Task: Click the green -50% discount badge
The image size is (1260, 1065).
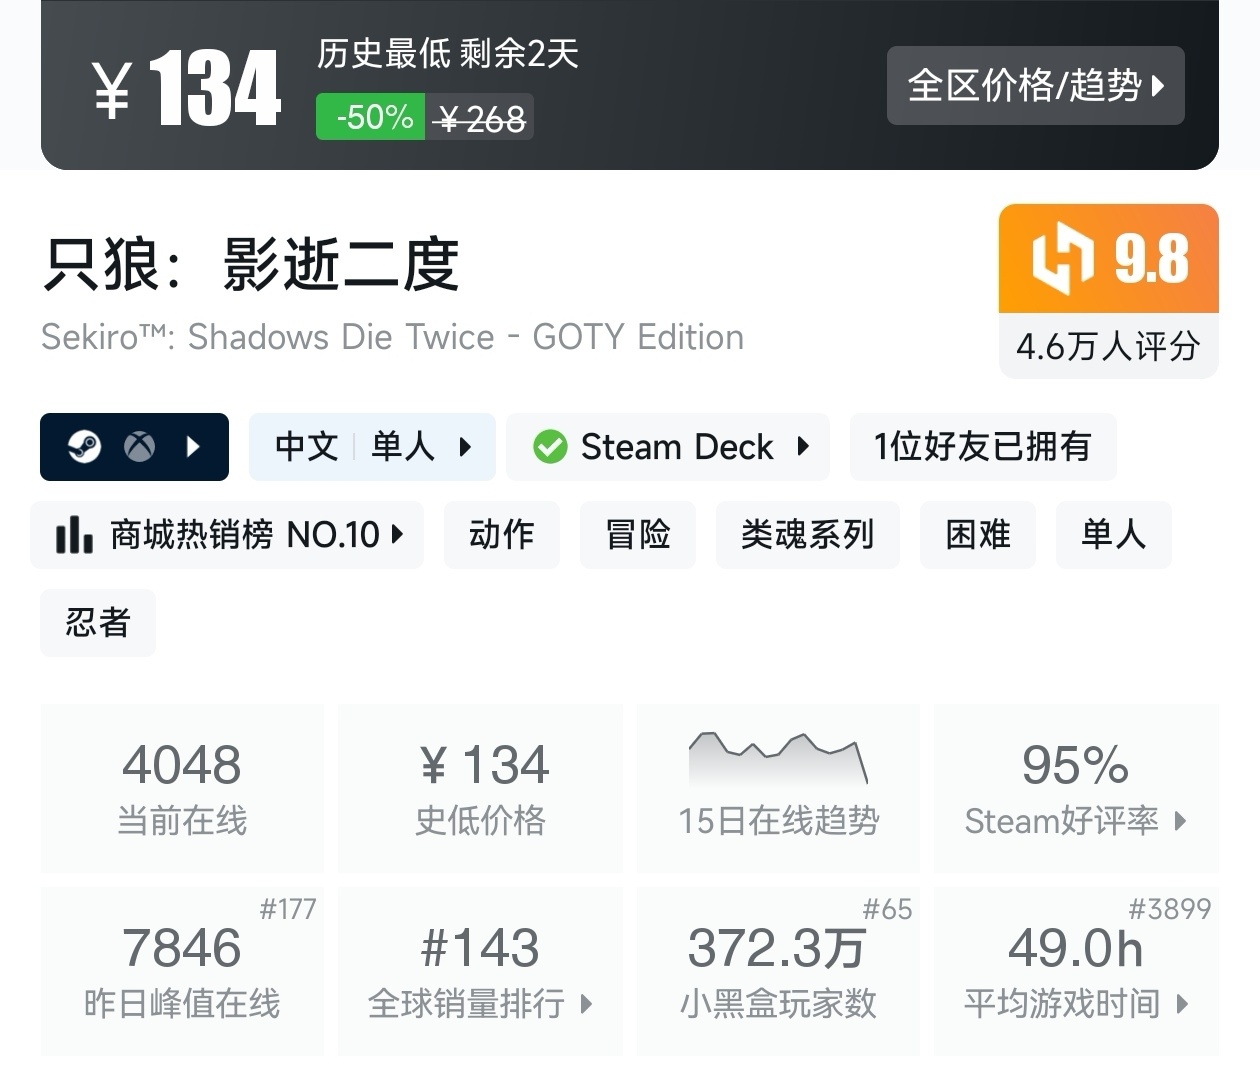Action: 371,117
